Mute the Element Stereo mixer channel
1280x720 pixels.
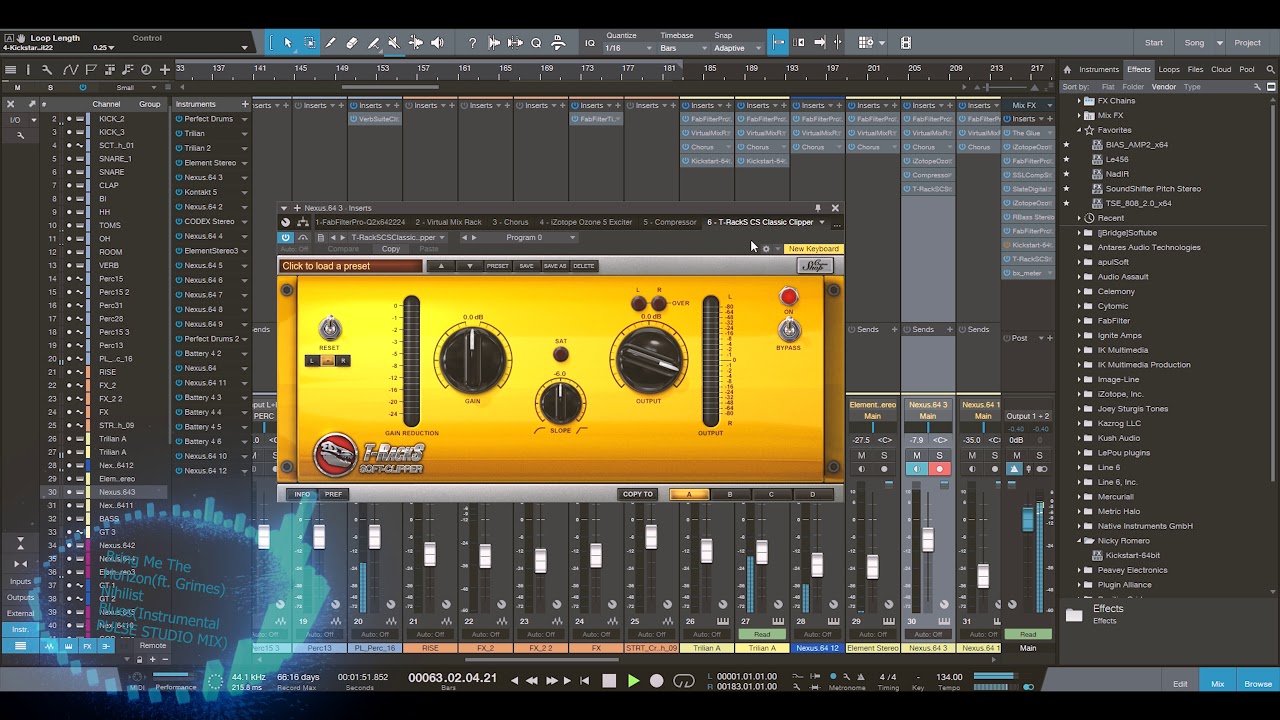click(861, 455)
